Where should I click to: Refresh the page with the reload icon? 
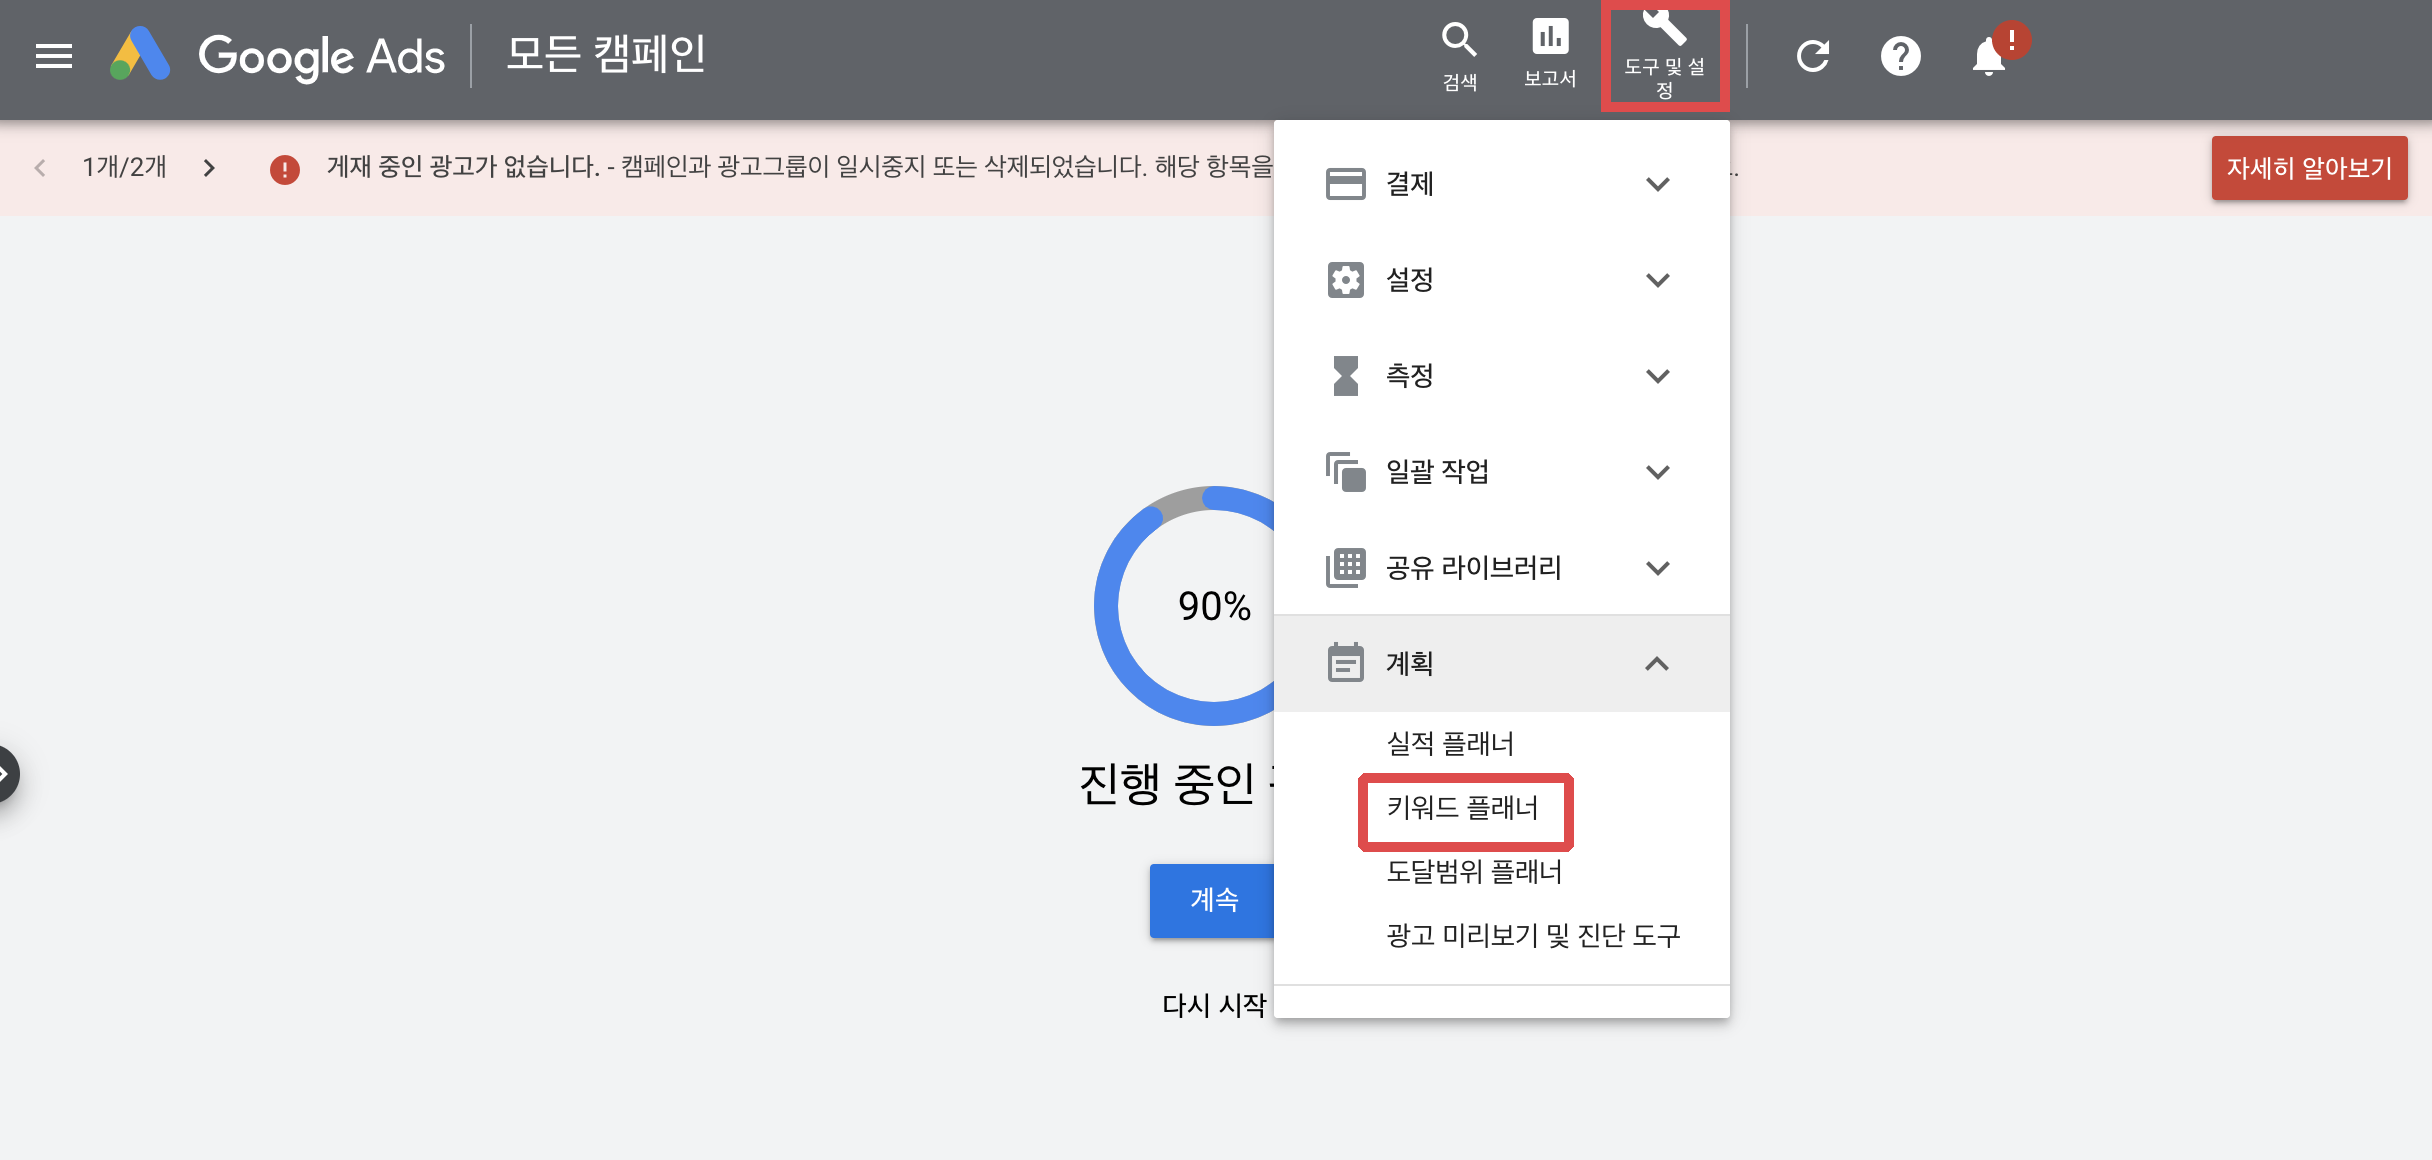1812,56
